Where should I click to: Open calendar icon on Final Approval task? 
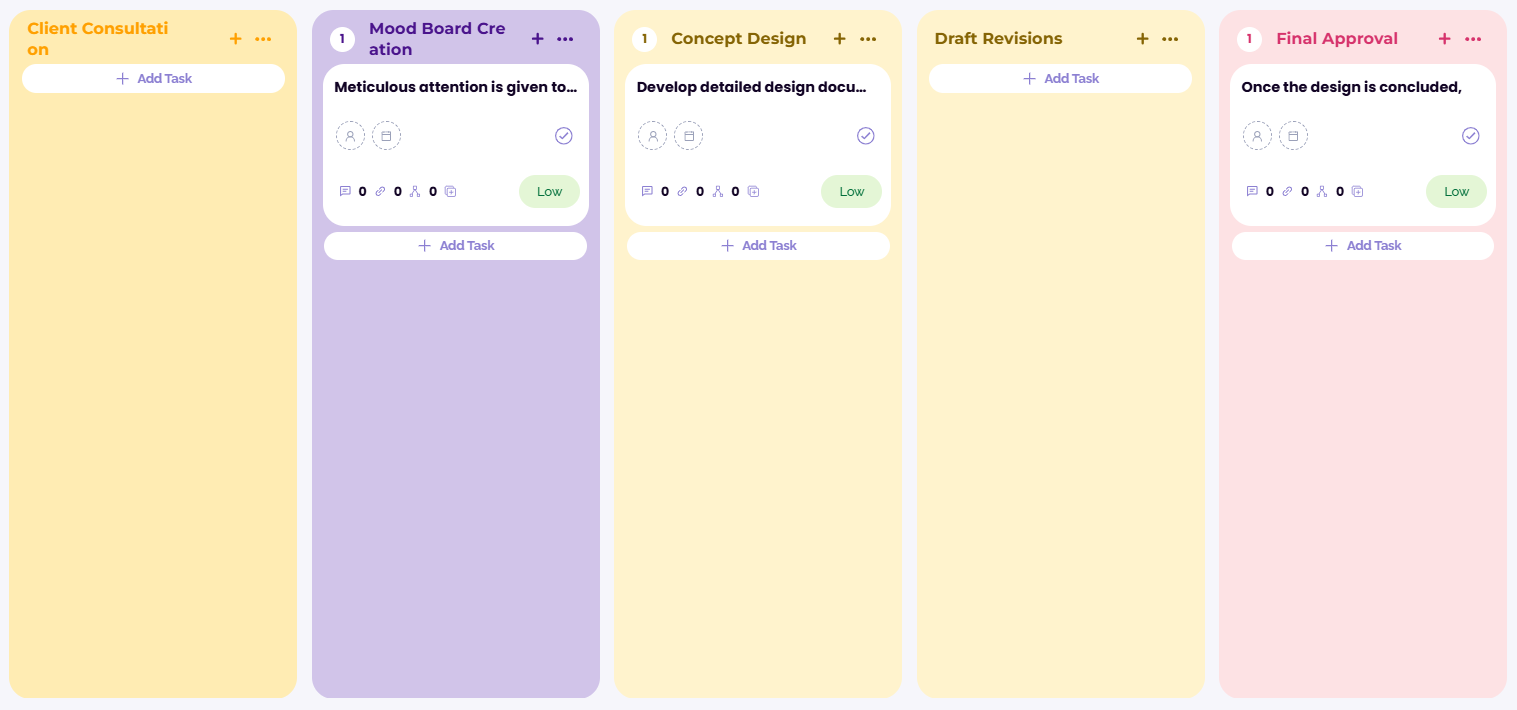point(1293,136)
